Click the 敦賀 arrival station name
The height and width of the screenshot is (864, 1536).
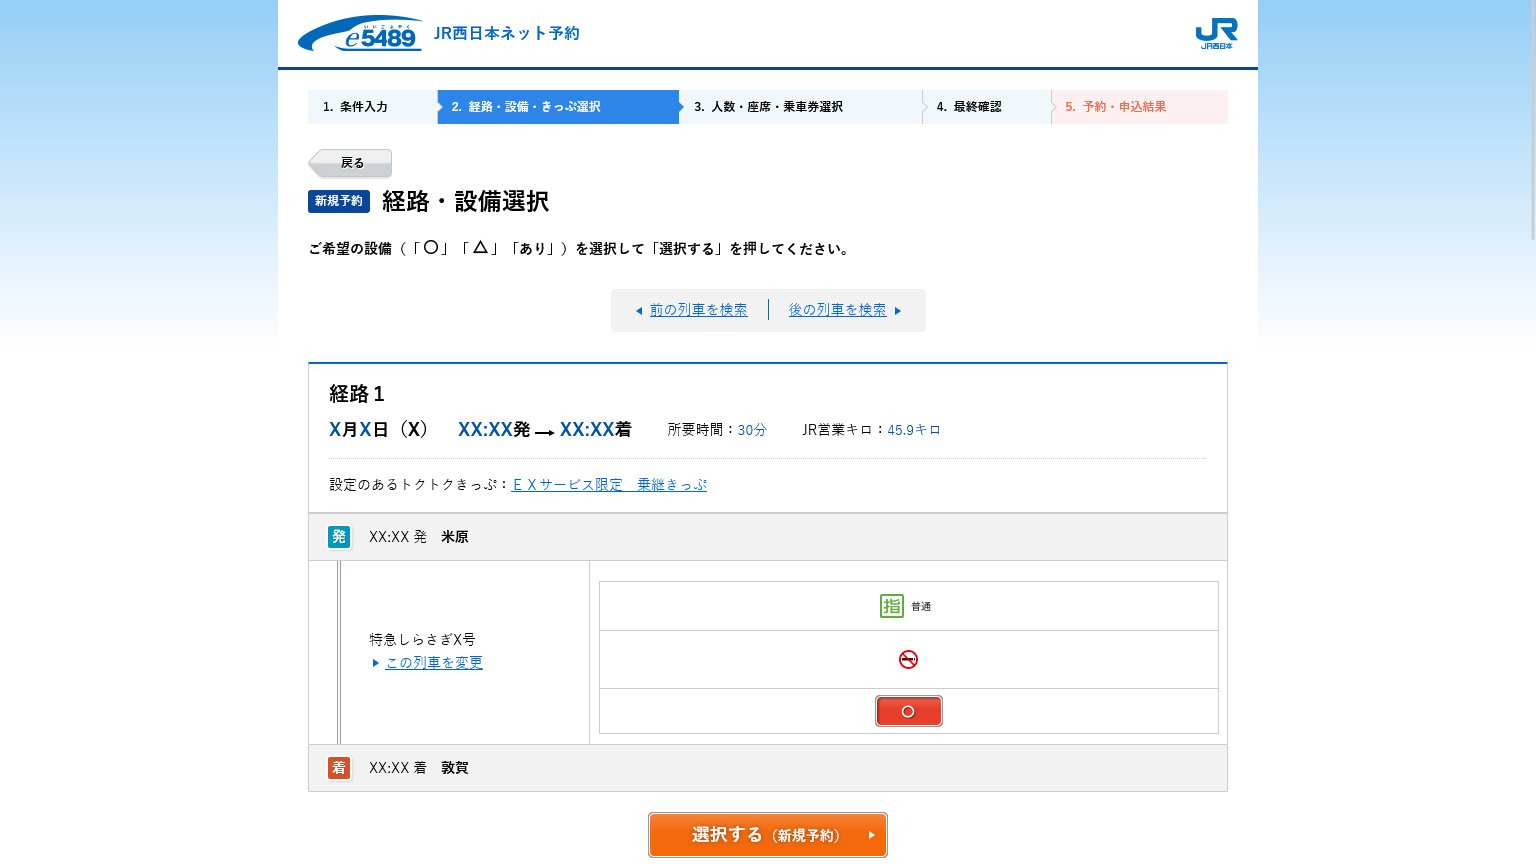click(x=454, y=768)
